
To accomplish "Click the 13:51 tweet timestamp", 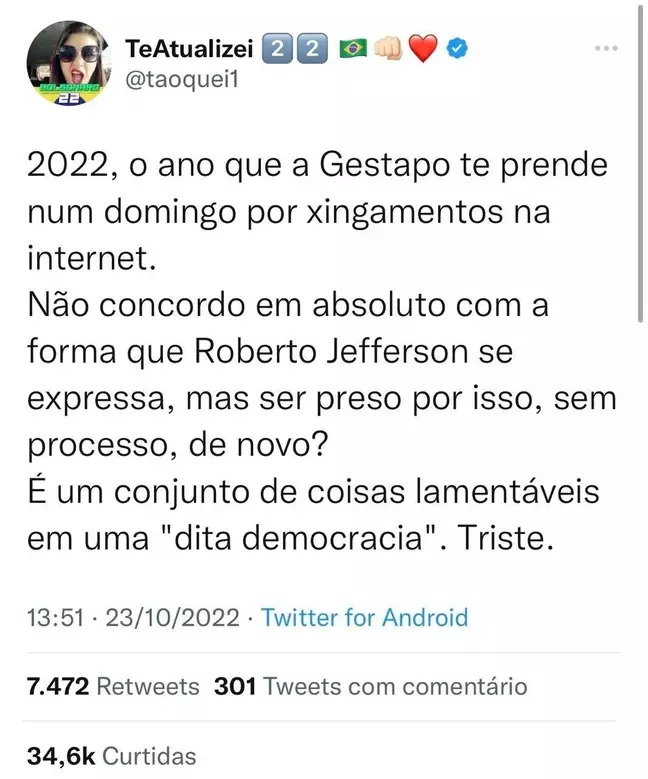I will pyautogui.click(x=53, y=617).
